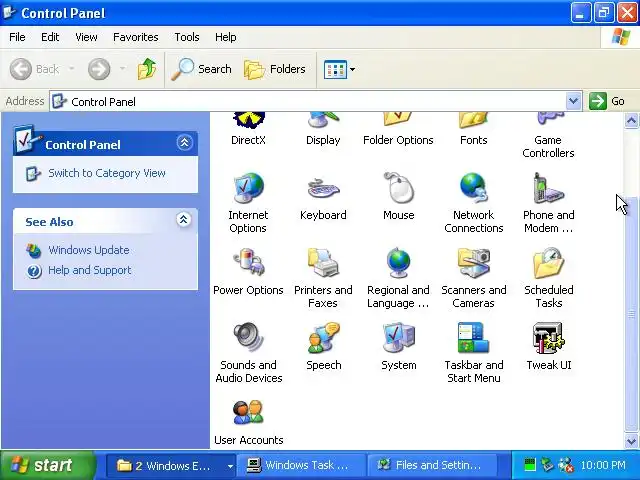This screenshot has height=480, width=640.
Task: Open the View menu
Action: [86, 37]
